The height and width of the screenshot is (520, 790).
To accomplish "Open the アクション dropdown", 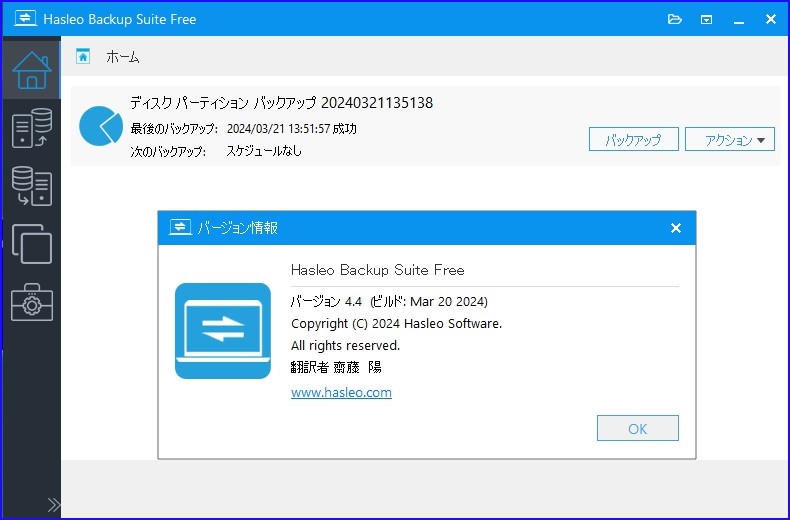I will click(x=730, y=139).
